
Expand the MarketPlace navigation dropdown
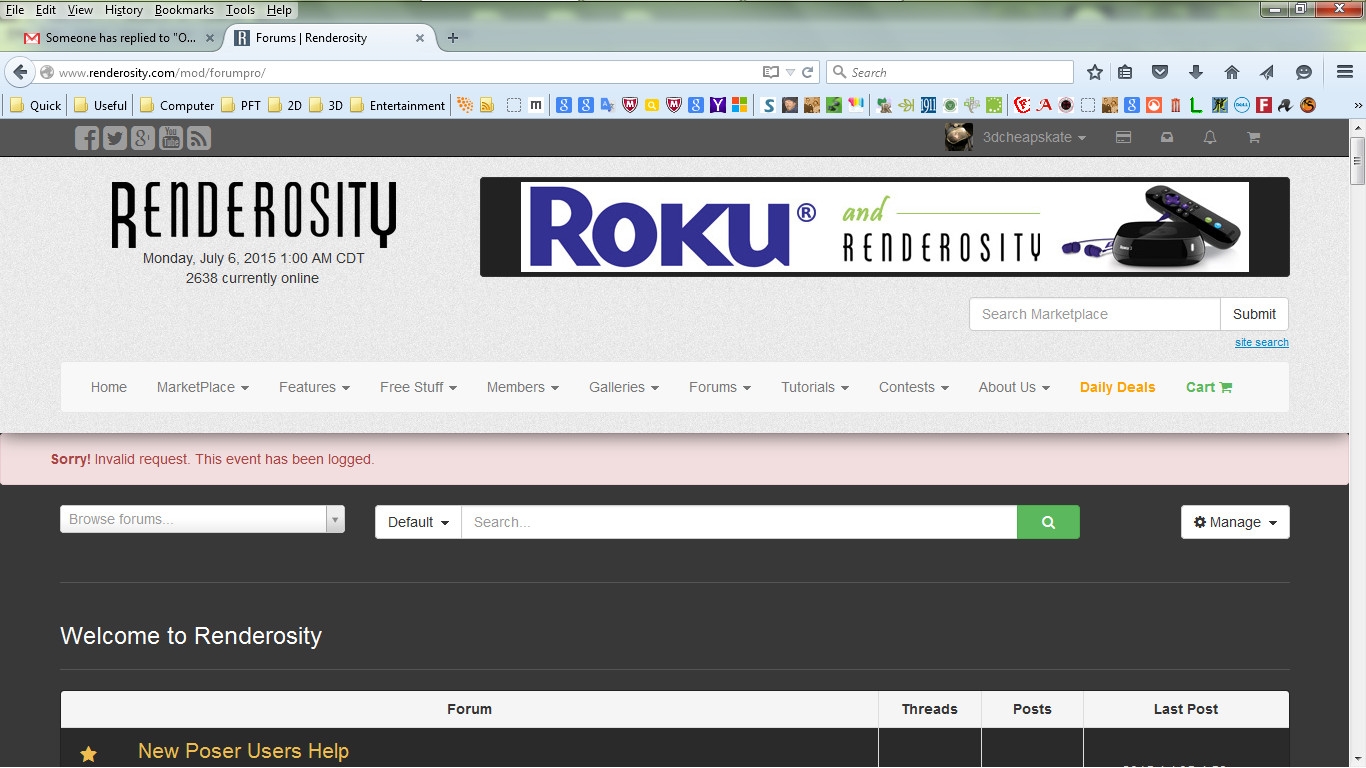(x=203, y=387)
